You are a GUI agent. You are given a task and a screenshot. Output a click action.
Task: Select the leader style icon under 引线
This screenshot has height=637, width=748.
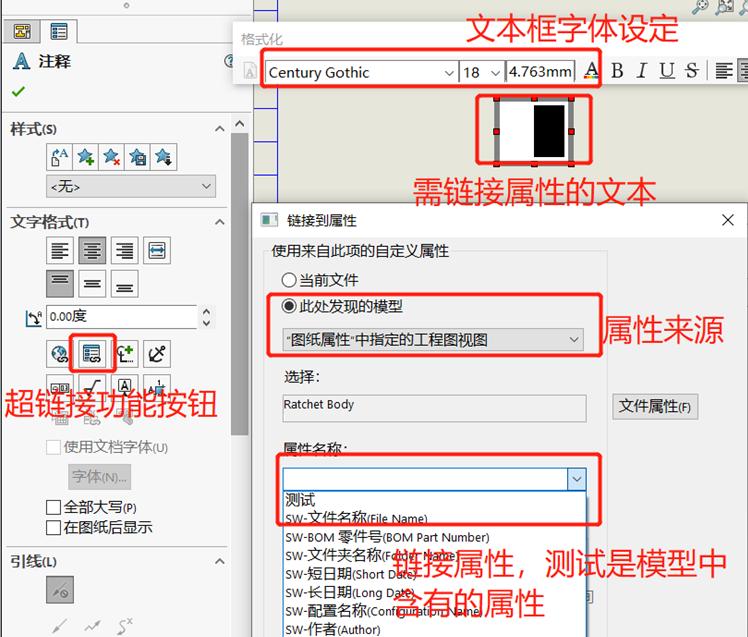tap(60, 590)
